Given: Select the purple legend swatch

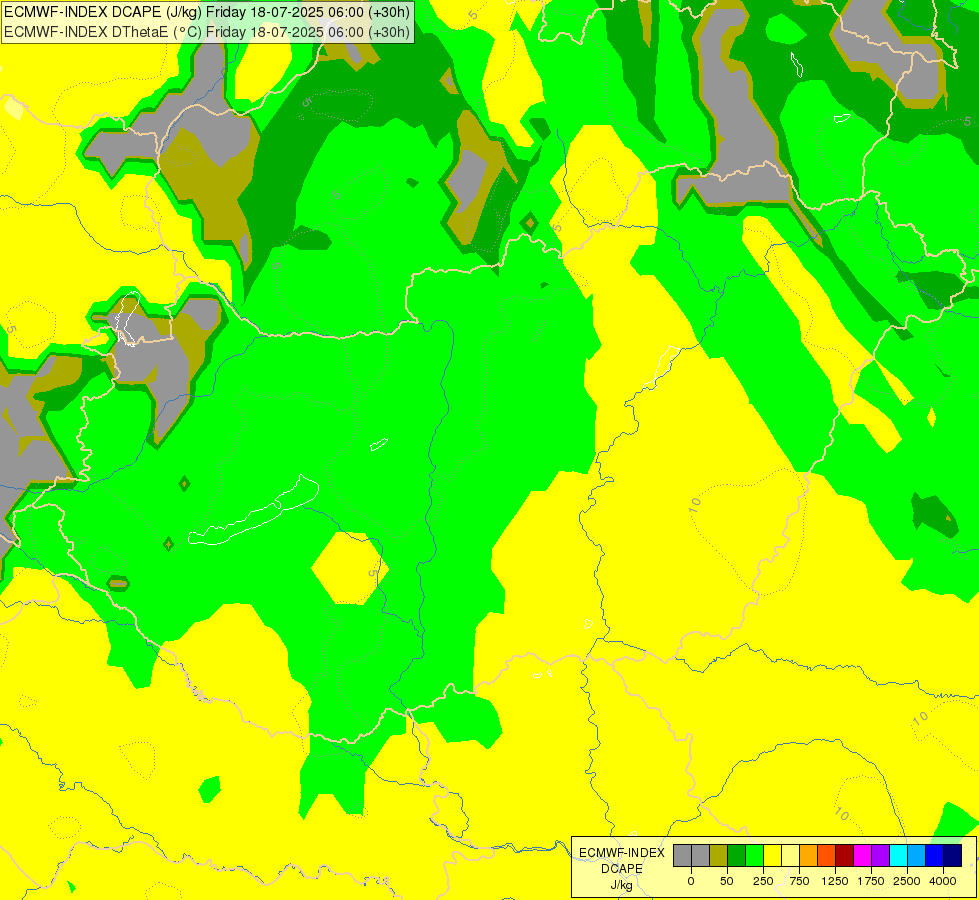Looking at the screenshot, I should pyautogui.click(x=881, y=856).
